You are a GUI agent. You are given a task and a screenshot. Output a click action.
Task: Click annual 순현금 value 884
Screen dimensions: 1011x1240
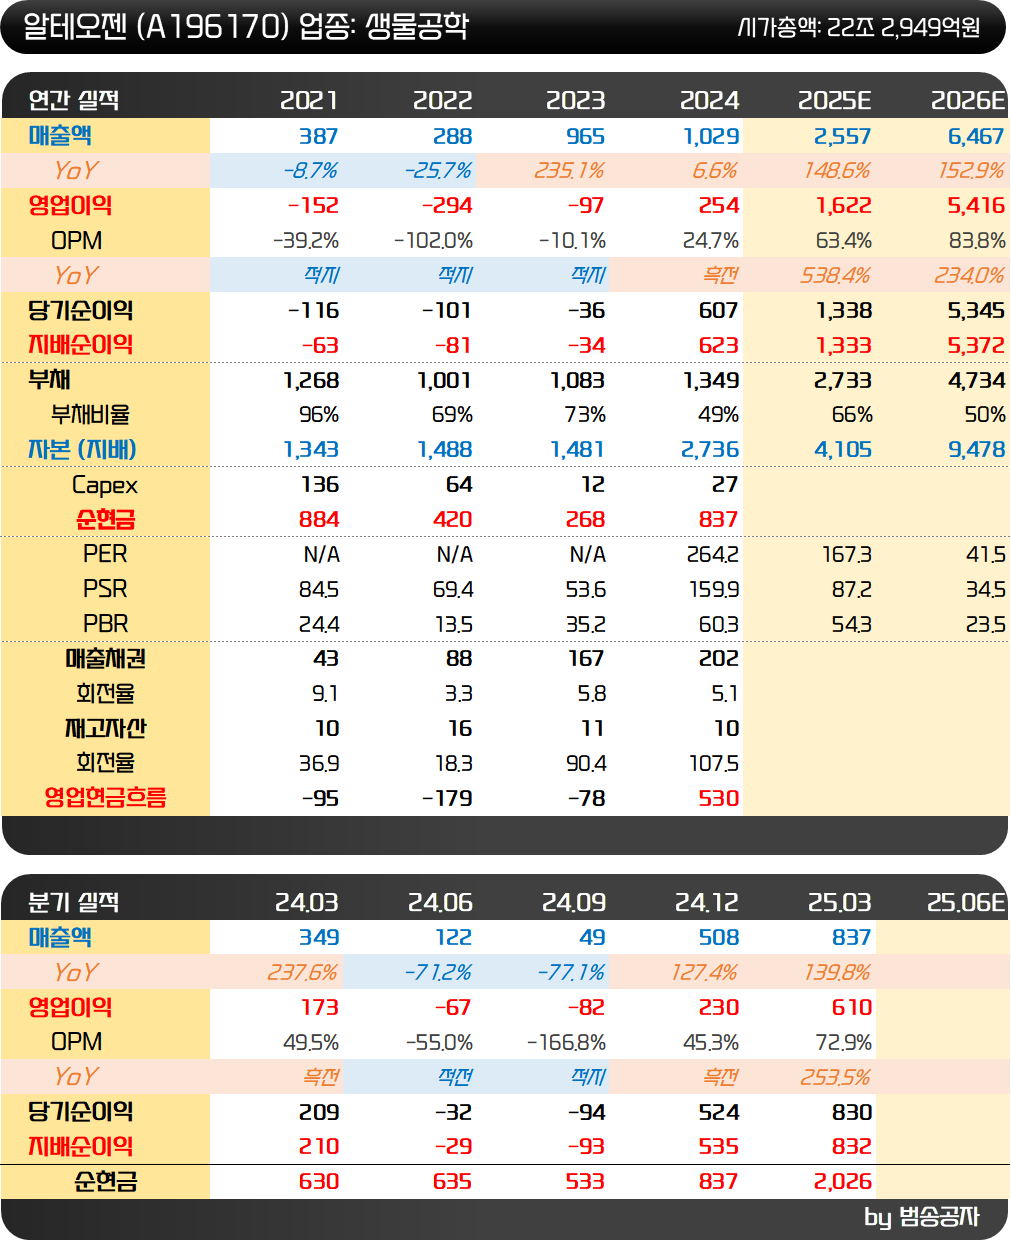click(x=319, y=520)
